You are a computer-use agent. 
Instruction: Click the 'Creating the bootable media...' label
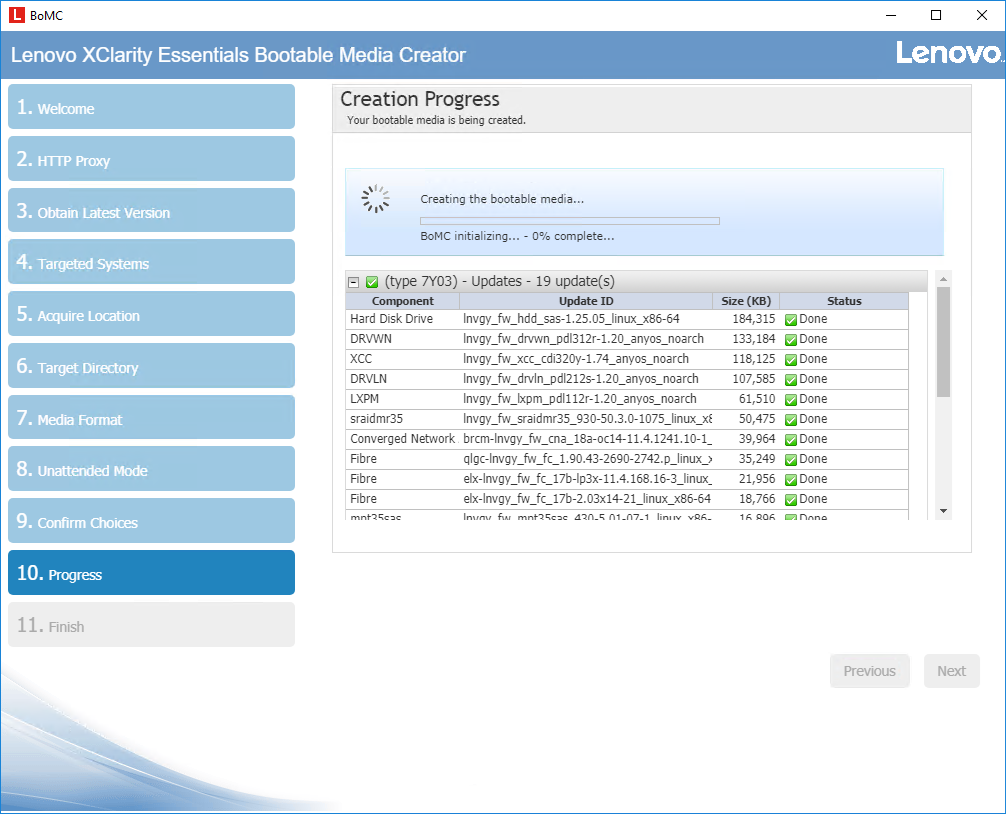[x=502, y=199]
